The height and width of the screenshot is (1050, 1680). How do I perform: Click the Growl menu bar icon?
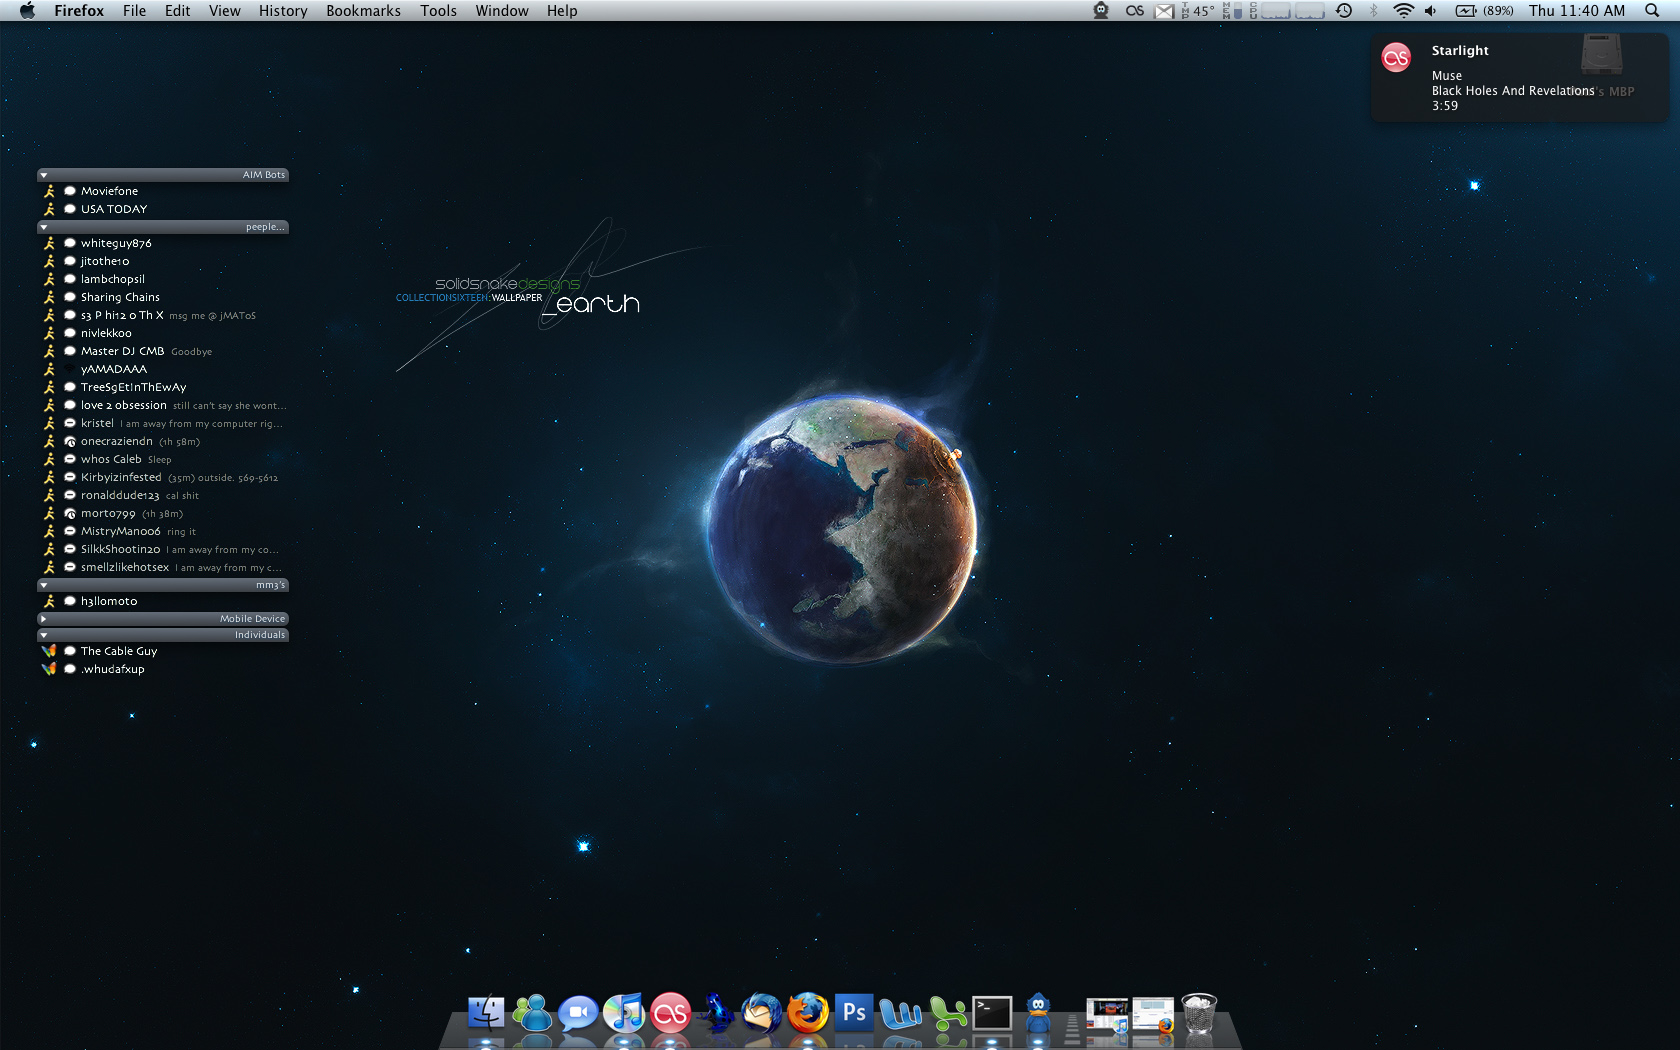(1101, 10)
